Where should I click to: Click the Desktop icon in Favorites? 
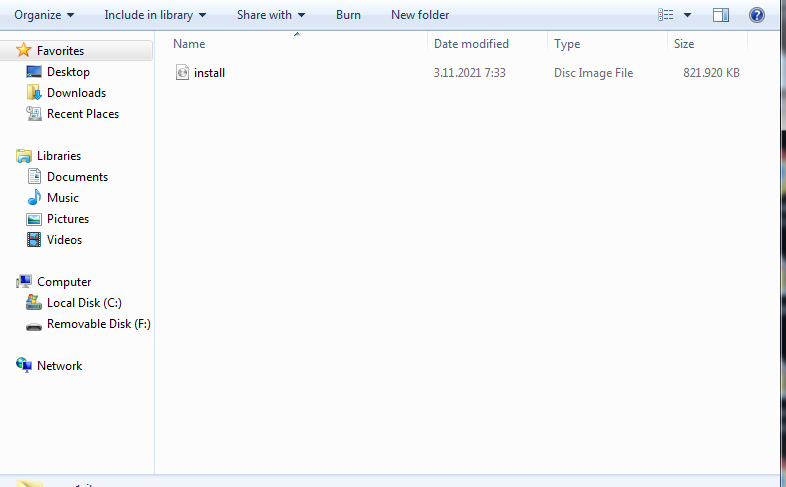click(x=35, y=72)
